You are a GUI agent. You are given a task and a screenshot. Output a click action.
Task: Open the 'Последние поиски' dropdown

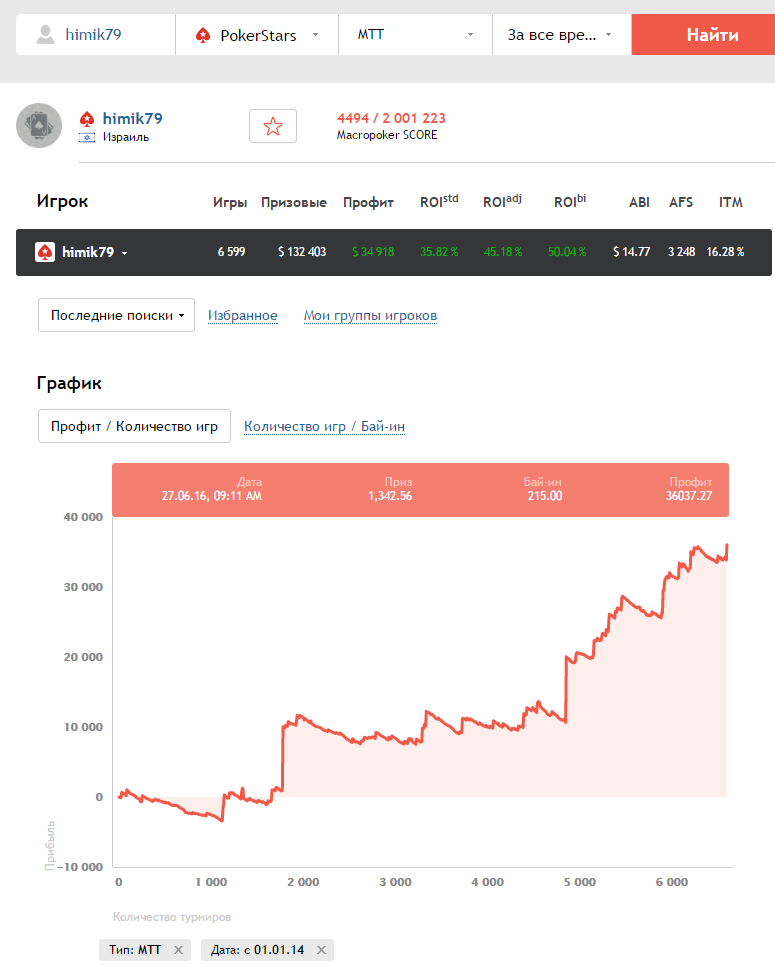click(116, 315)
